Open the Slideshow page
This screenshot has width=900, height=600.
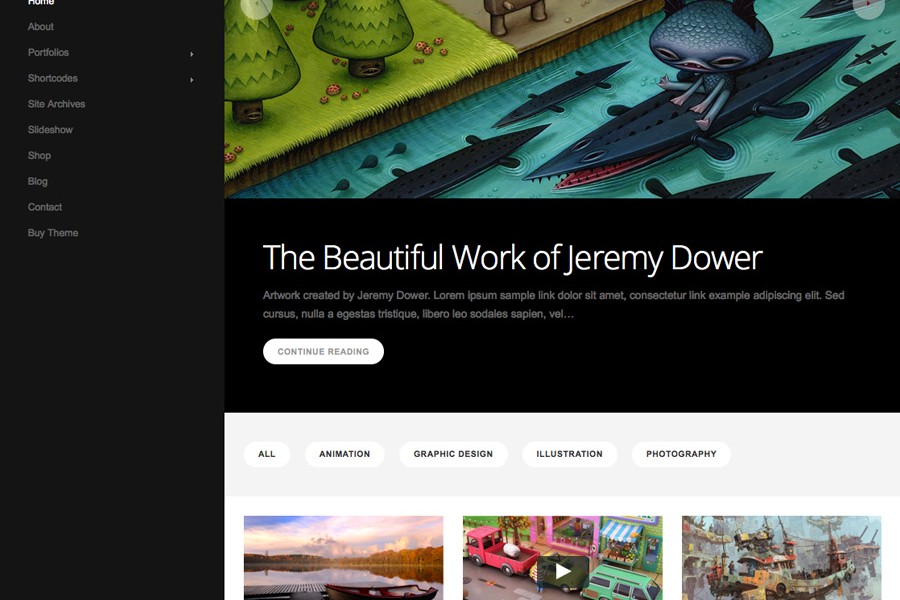[x=50, y=130]
